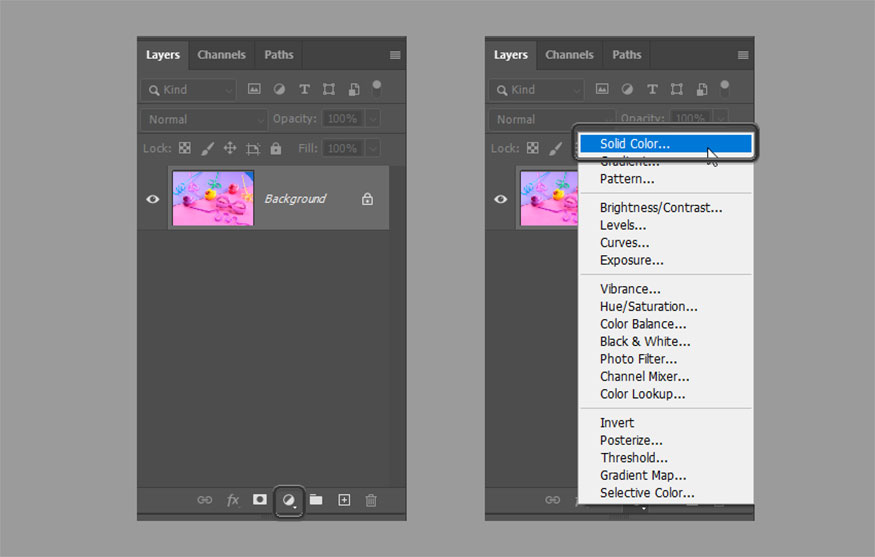
Task: Filter shape layers in left panel
Action: [x=329, y=89]
